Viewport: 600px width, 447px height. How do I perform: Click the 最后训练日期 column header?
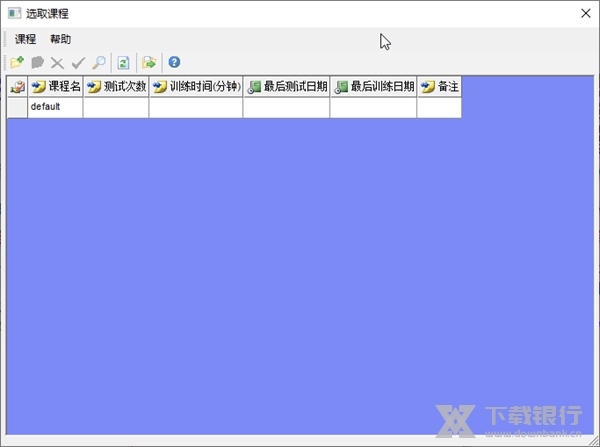coord(373,87)
